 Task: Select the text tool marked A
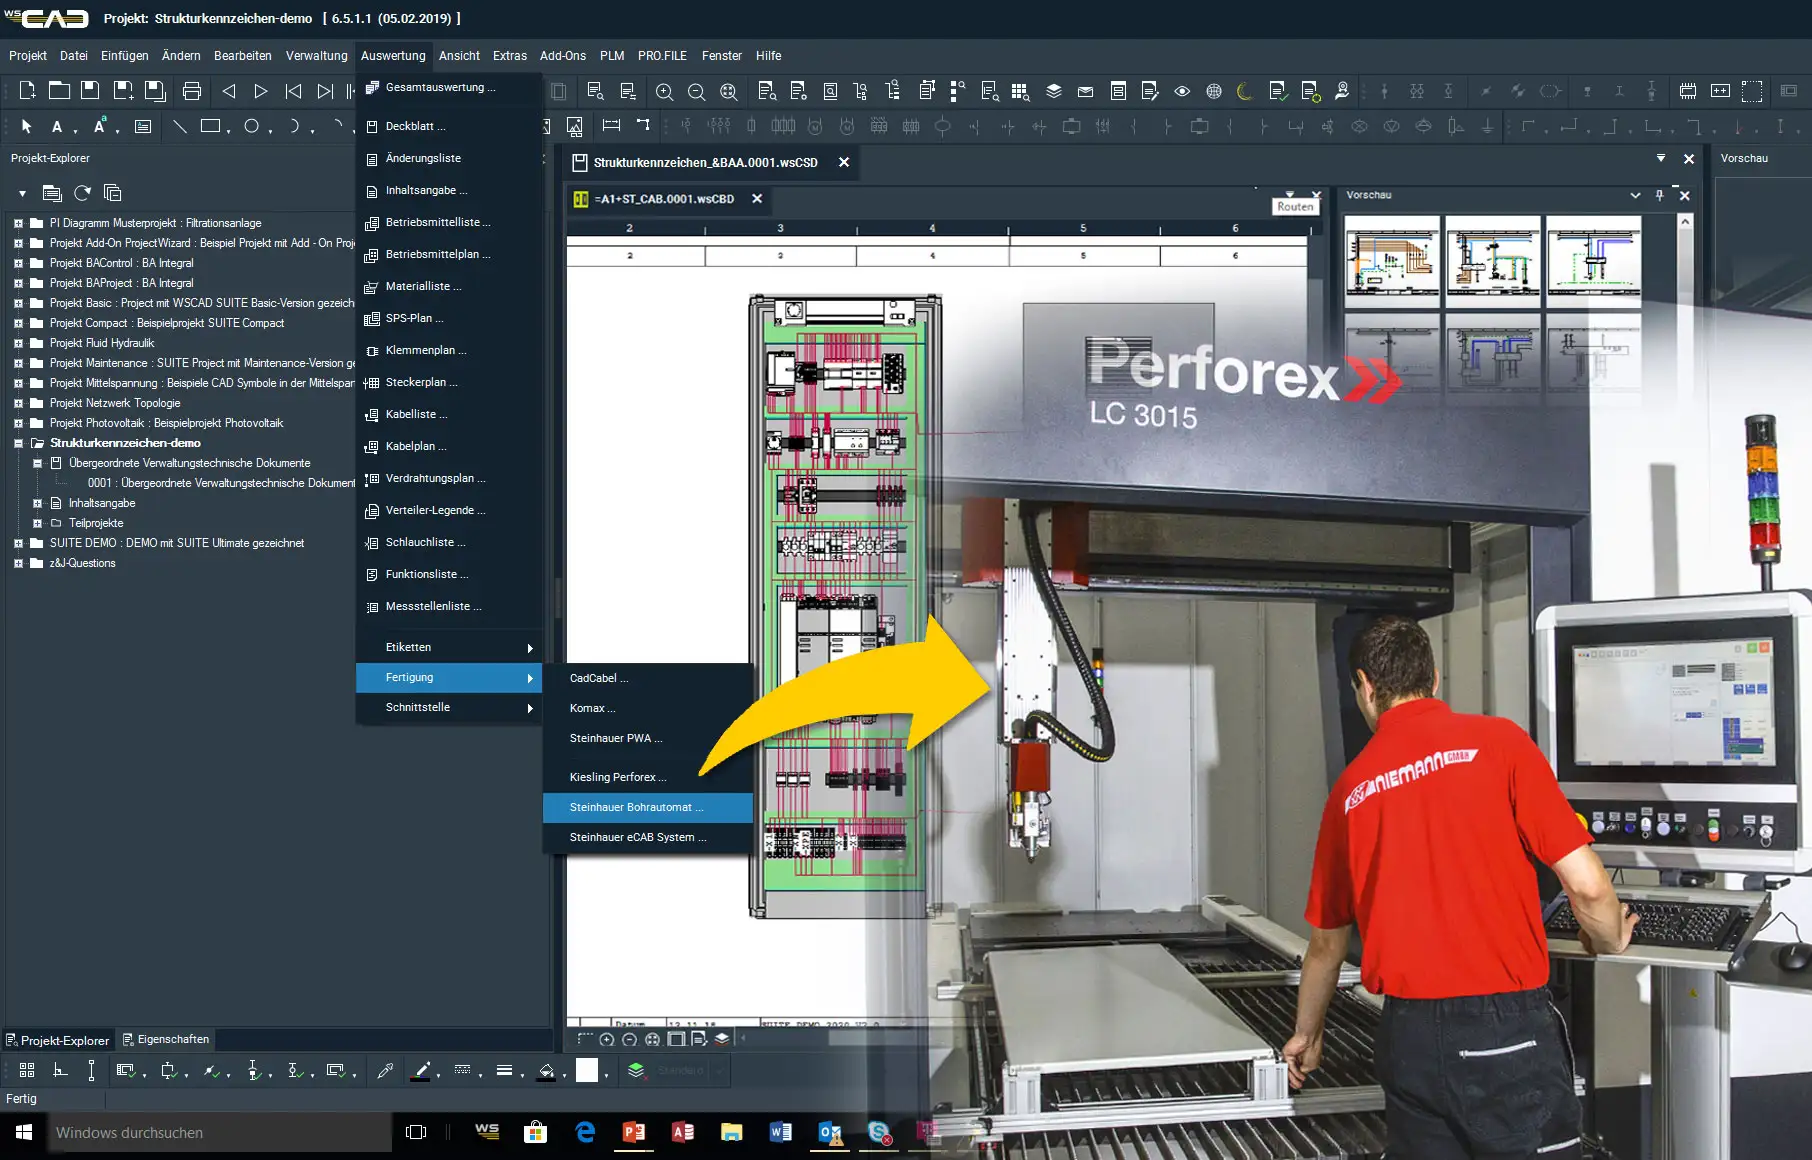pyautogui.click(x=57, y=127)
